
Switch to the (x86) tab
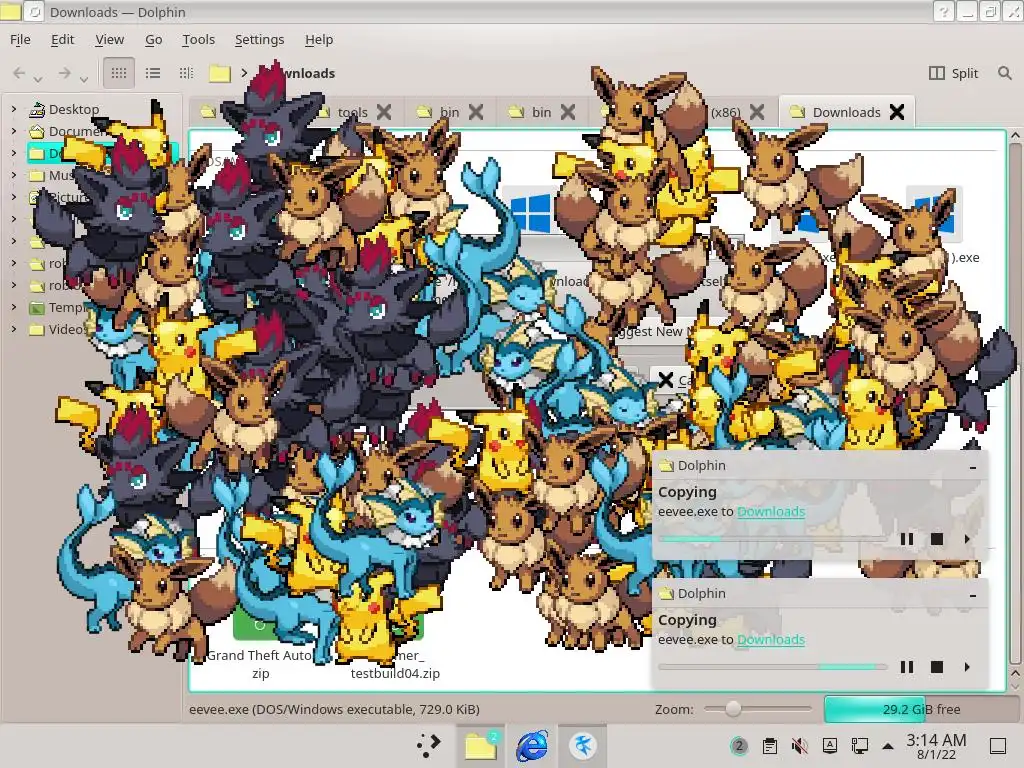tap(725, 112)
